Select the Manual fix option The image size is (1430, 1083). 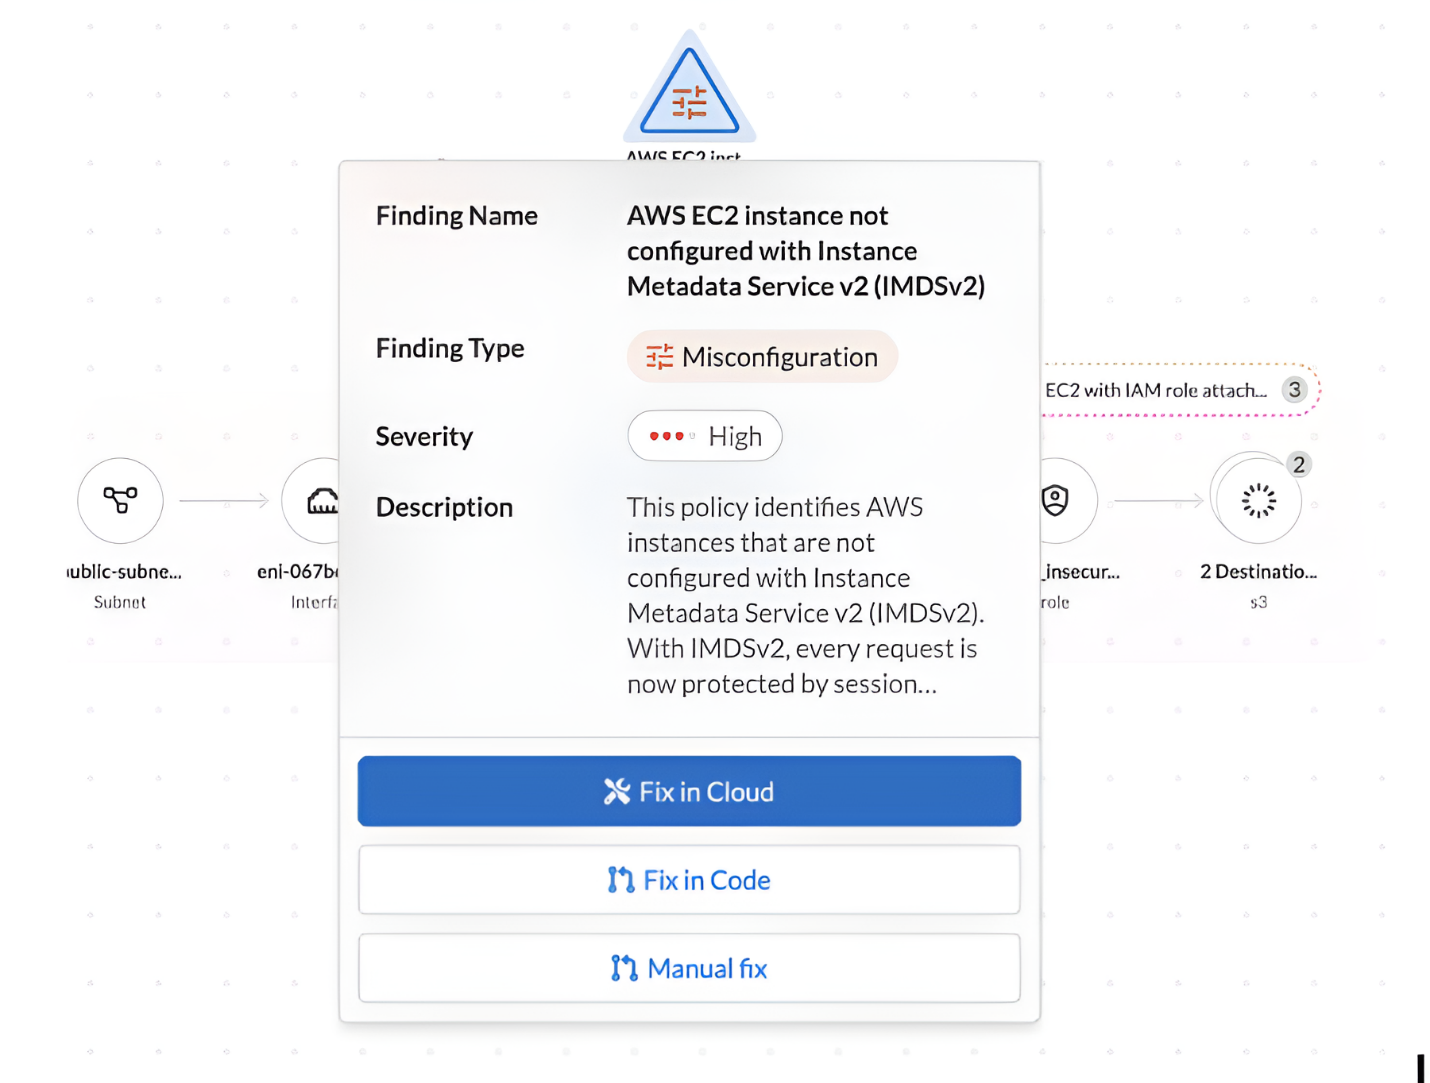689,967
